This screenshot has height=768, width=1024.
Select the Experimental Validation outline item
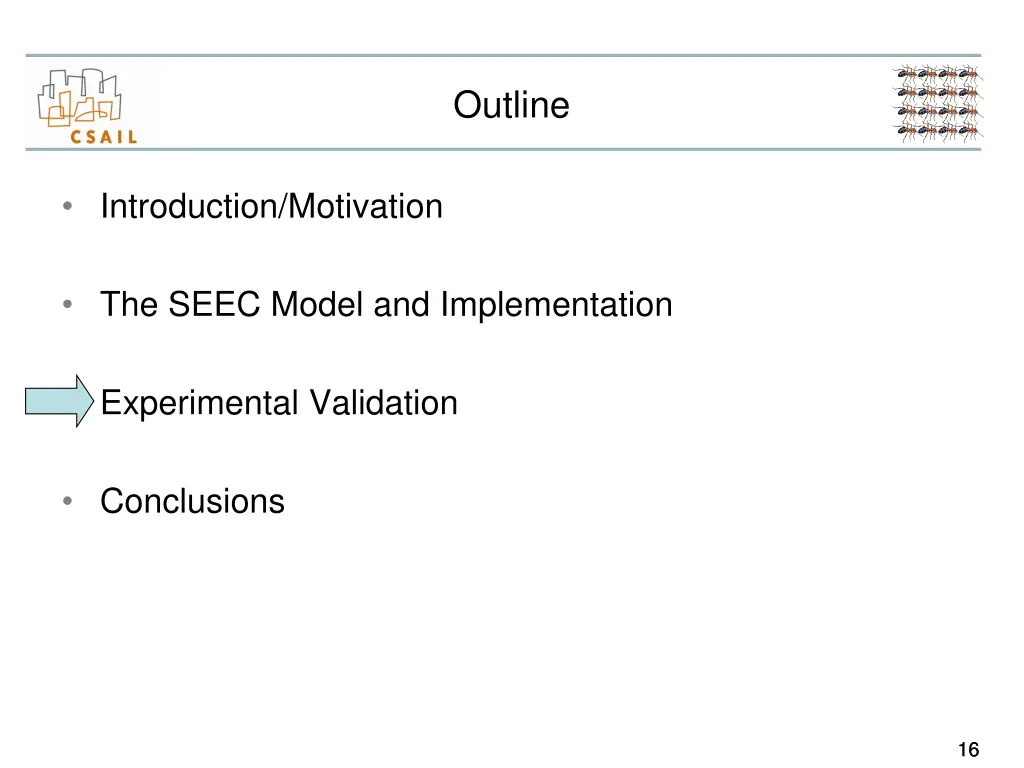(x=279, y=402)
